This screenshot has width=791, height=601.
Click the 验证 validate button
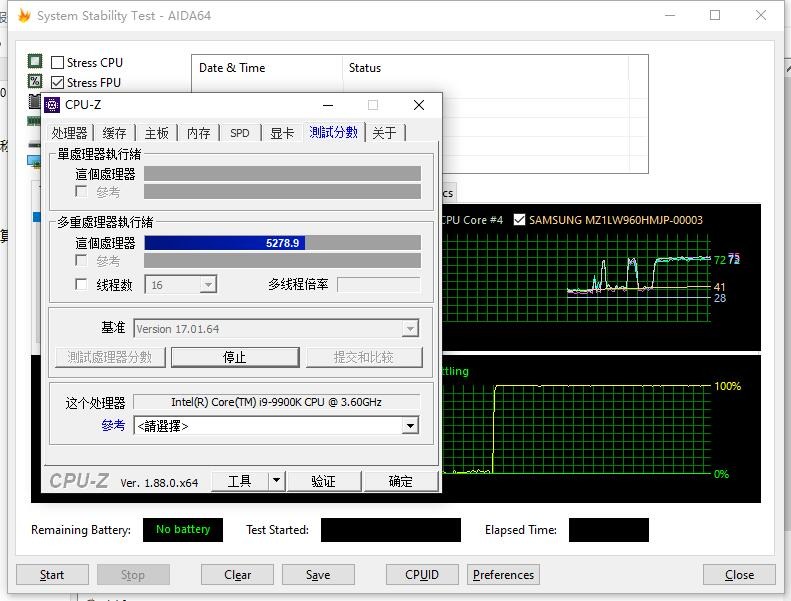[323, 481]
